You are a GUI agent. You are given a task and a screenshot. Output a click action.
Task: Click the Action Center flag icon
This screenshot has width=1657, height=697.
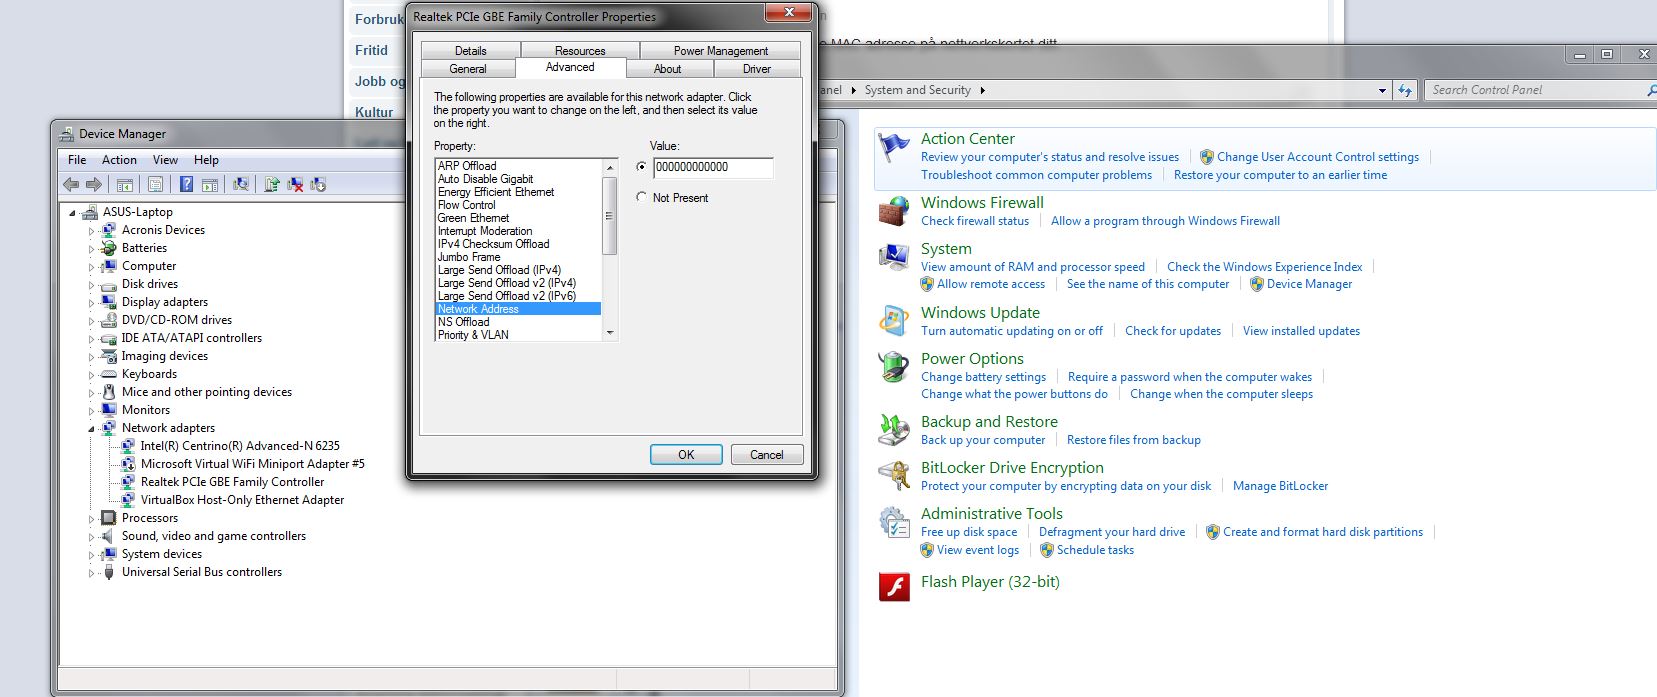(x=894, y=147)
